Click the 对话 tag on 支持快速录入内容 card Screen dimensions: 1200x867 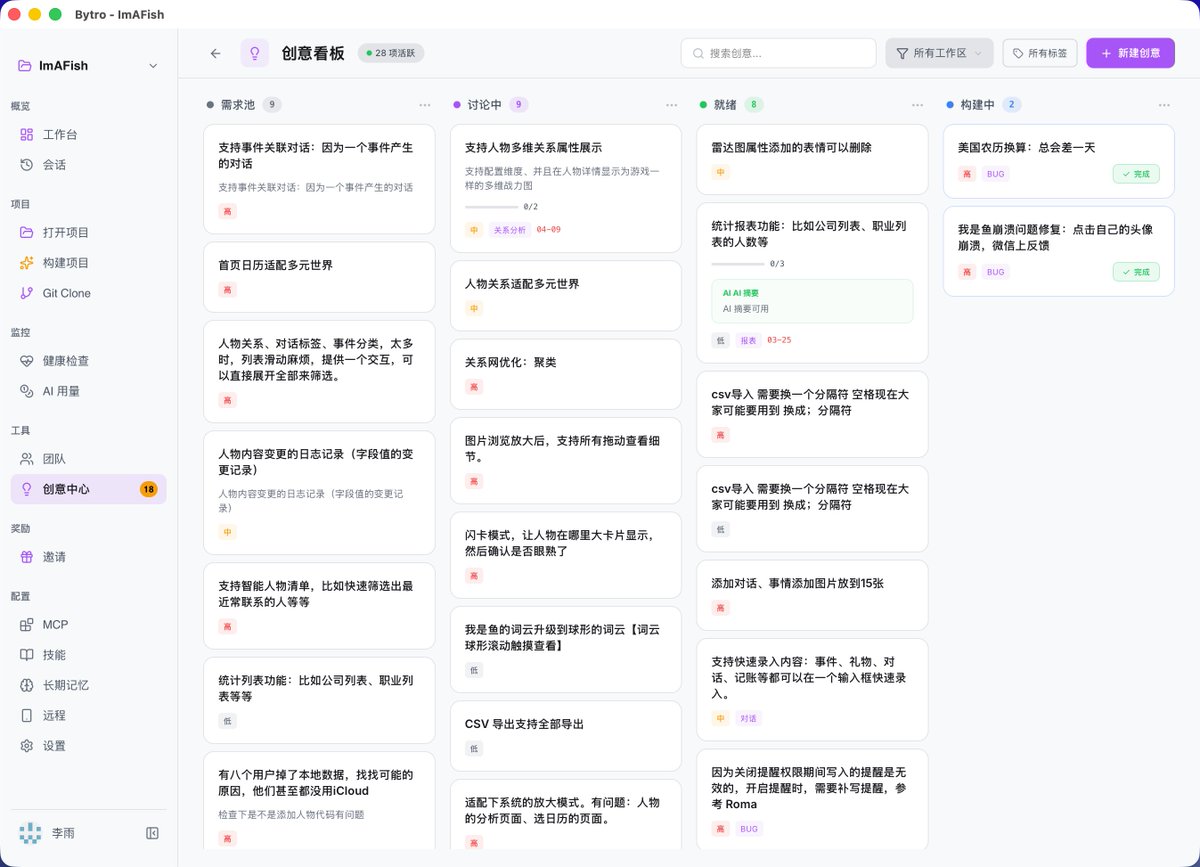click(748, 718)
